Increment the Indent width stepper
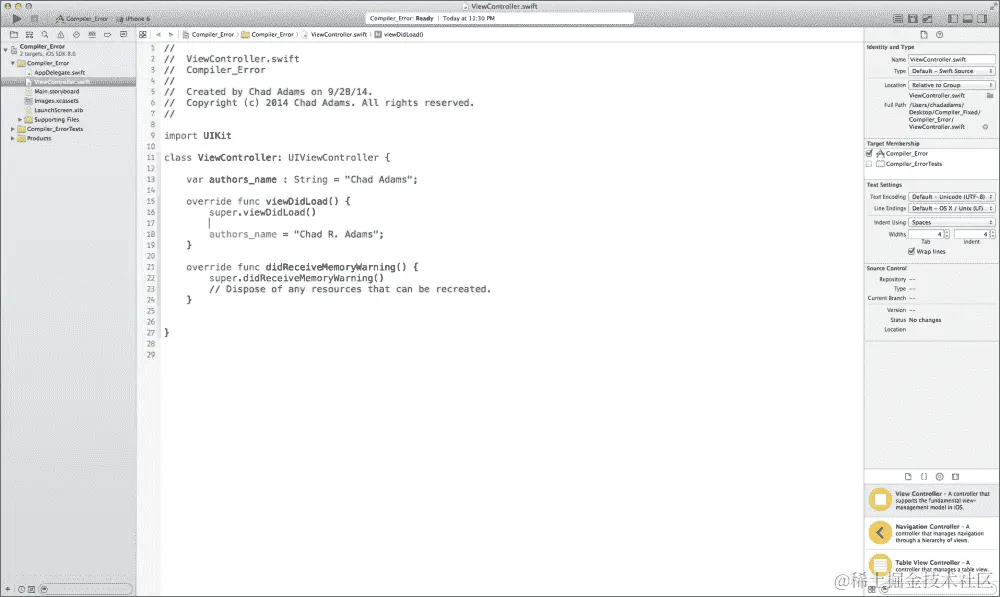The image size is (1000, 597). [x=993, y=232]
